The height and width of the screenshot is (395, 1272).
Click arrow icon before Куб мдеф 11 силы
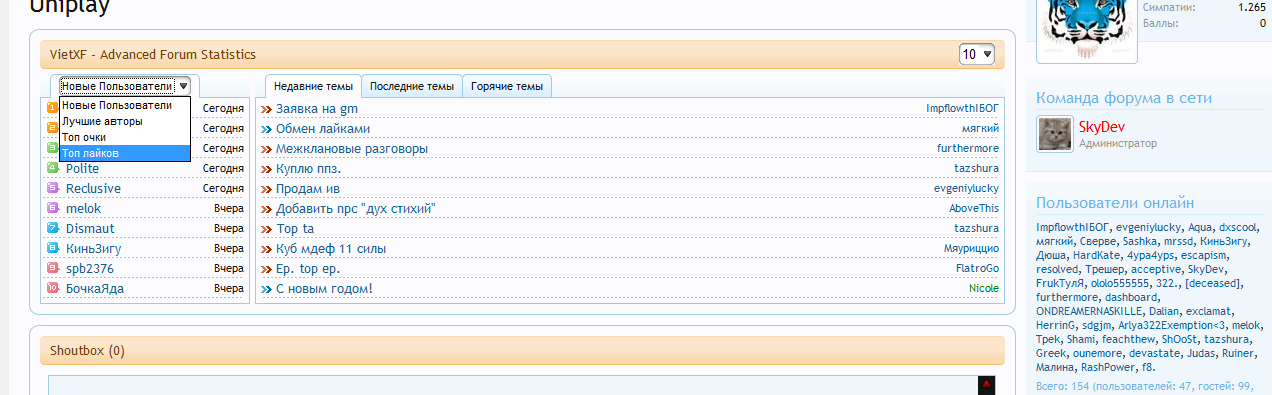click(x=266, y=248)
